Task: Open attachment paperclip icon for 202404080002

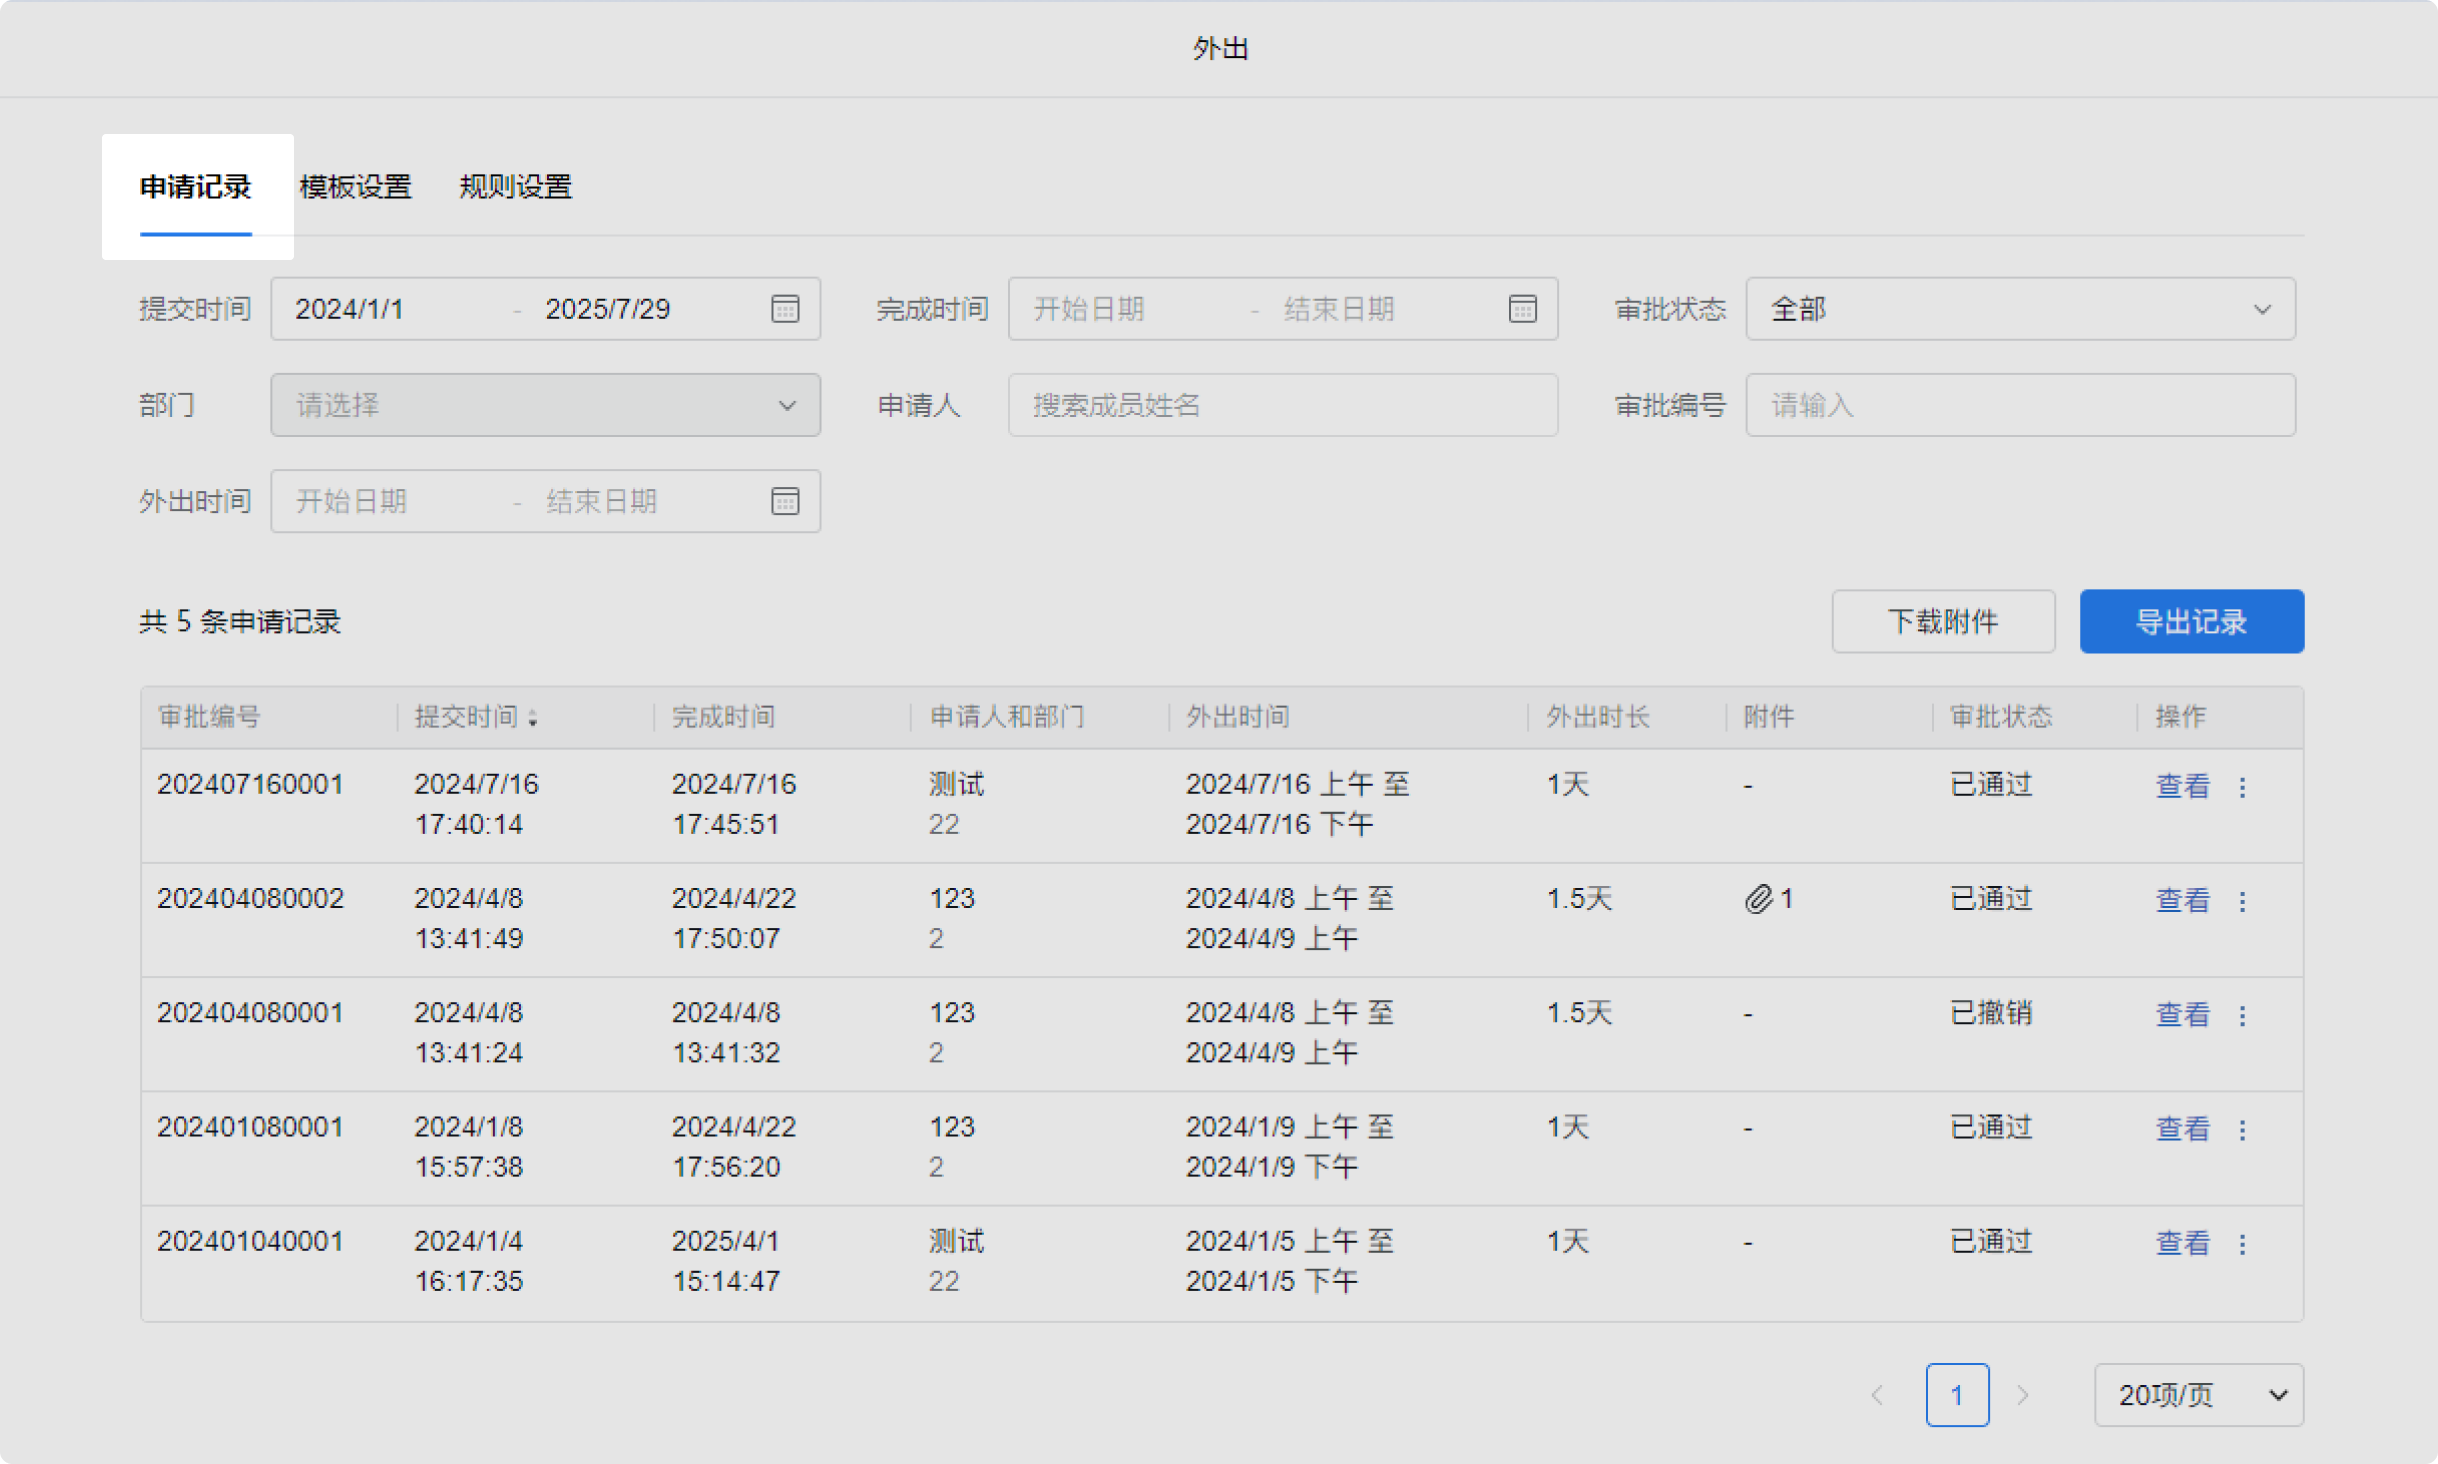Action: tap(1759, 899)
